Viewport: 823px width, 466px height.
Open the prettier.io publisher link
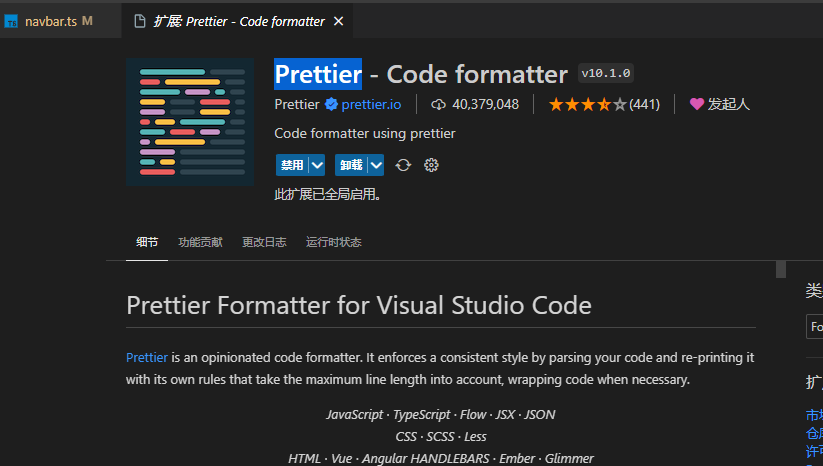371,104
